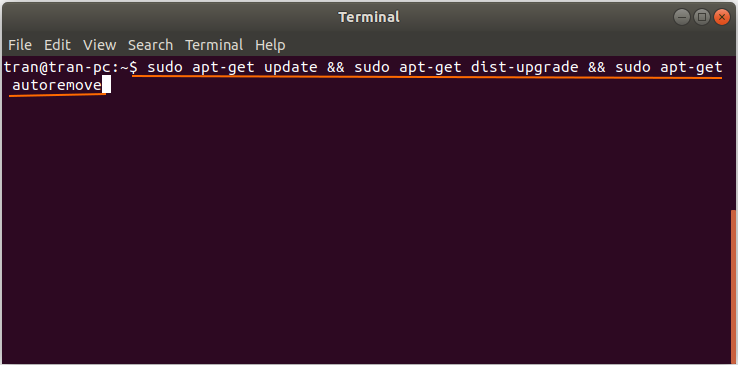Screen dimensions: 738x365
Task: Click the first && operator in the command
Action: click(336, 68)
